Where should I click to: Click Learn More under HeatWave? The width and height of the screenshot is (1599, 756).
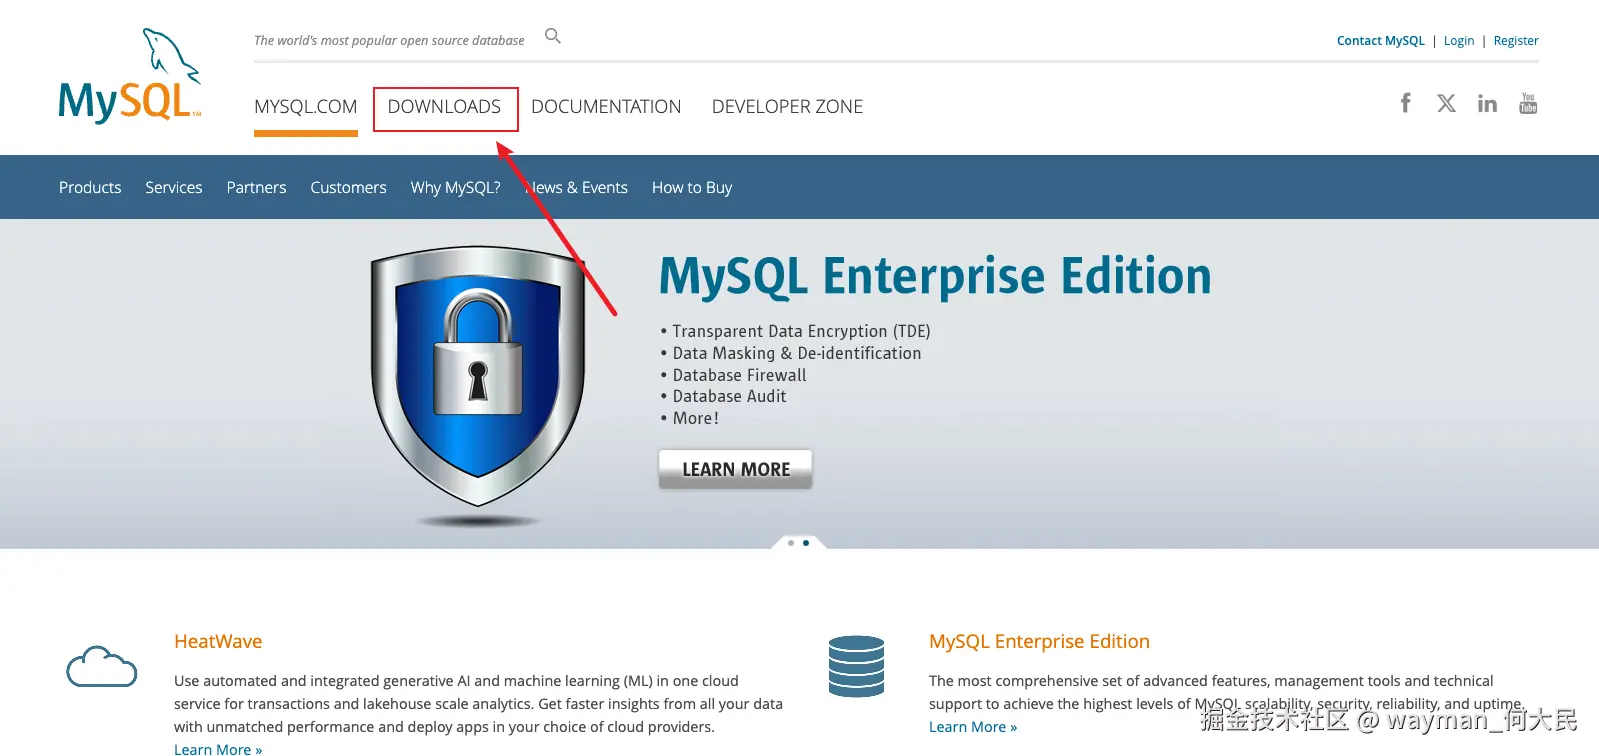click(218, 748)
